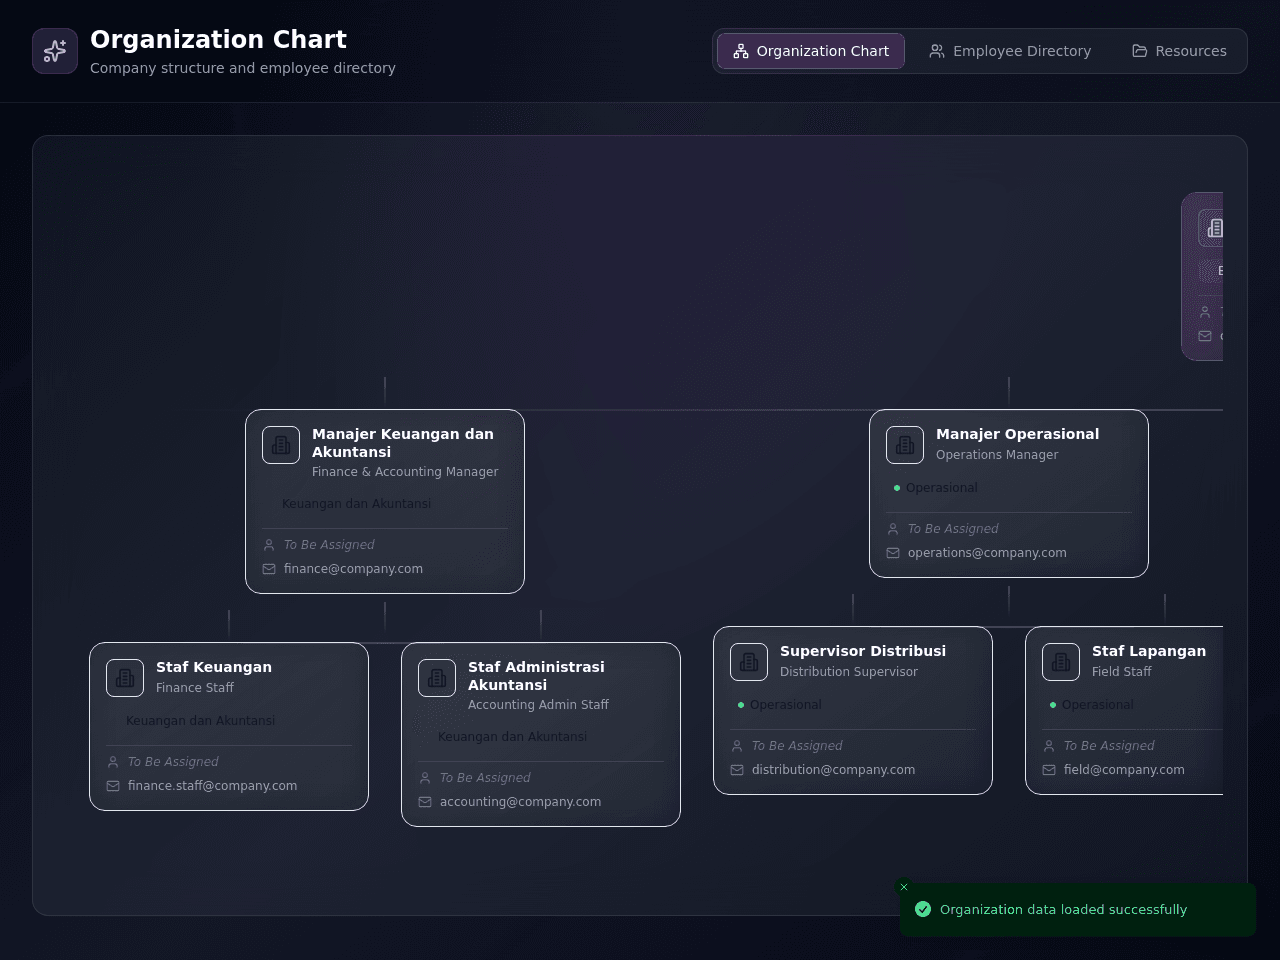Click the mail icon beside finance@company.com
1280x960 pixels.
tap(269, 569)
